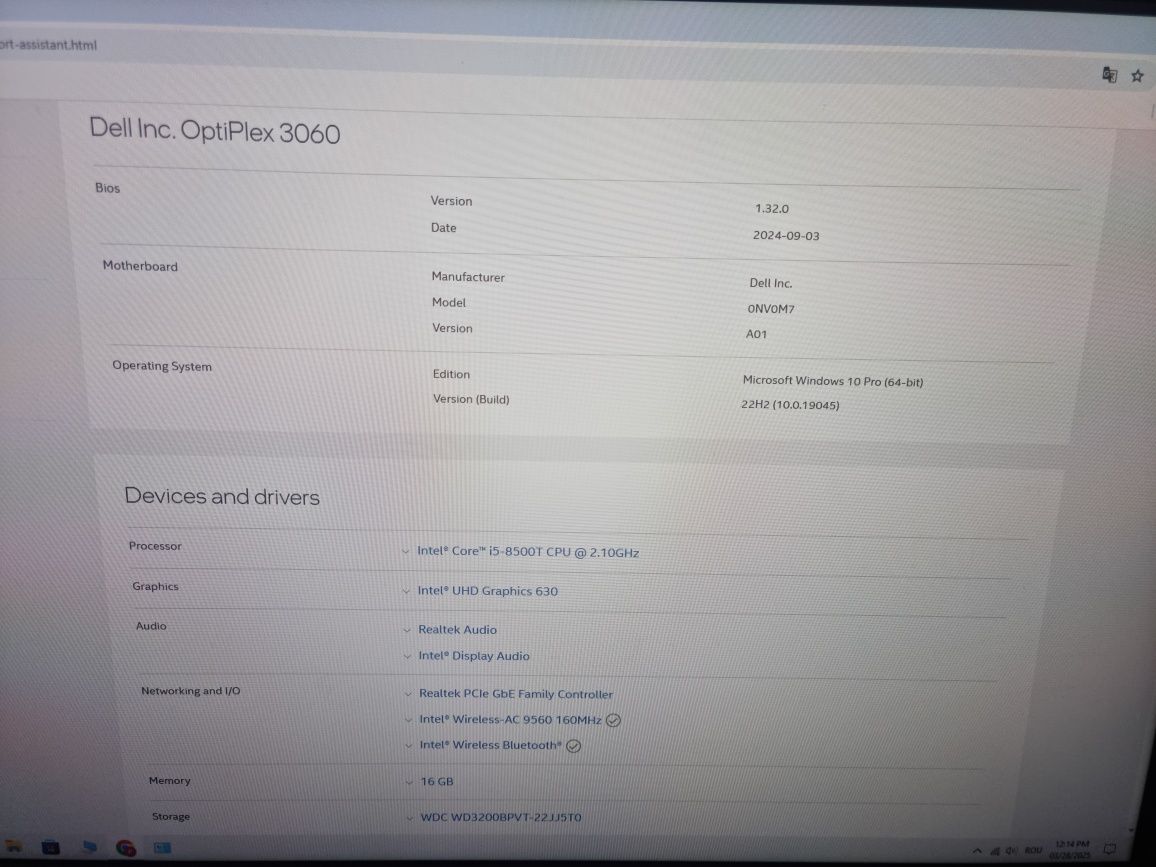Open Intel Display Audio link
The height and width of the screenshot is (867, 1156).
pos(473,656)
